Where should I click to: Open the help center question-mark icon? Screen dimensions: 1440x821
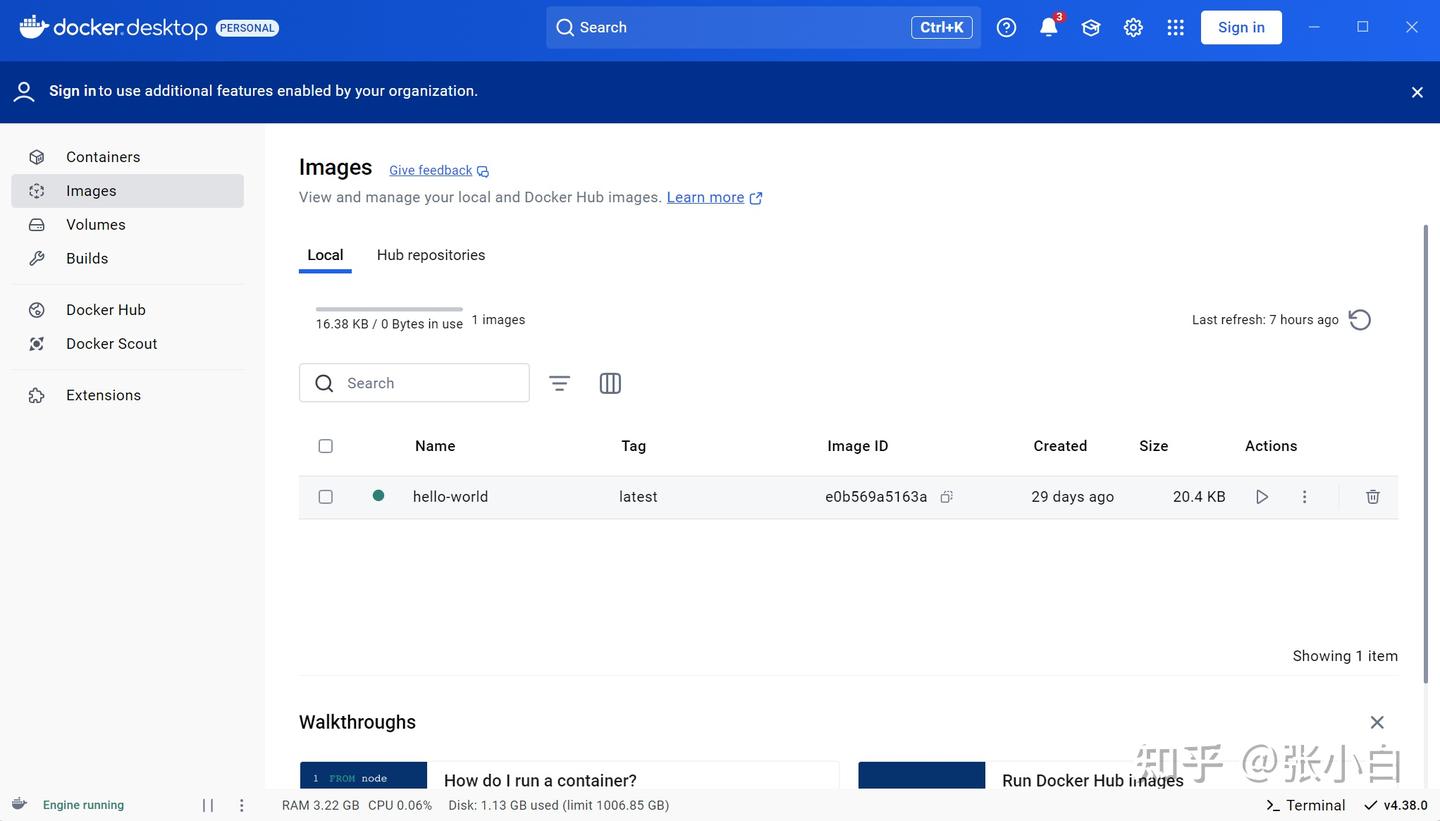pos(1007,28)
